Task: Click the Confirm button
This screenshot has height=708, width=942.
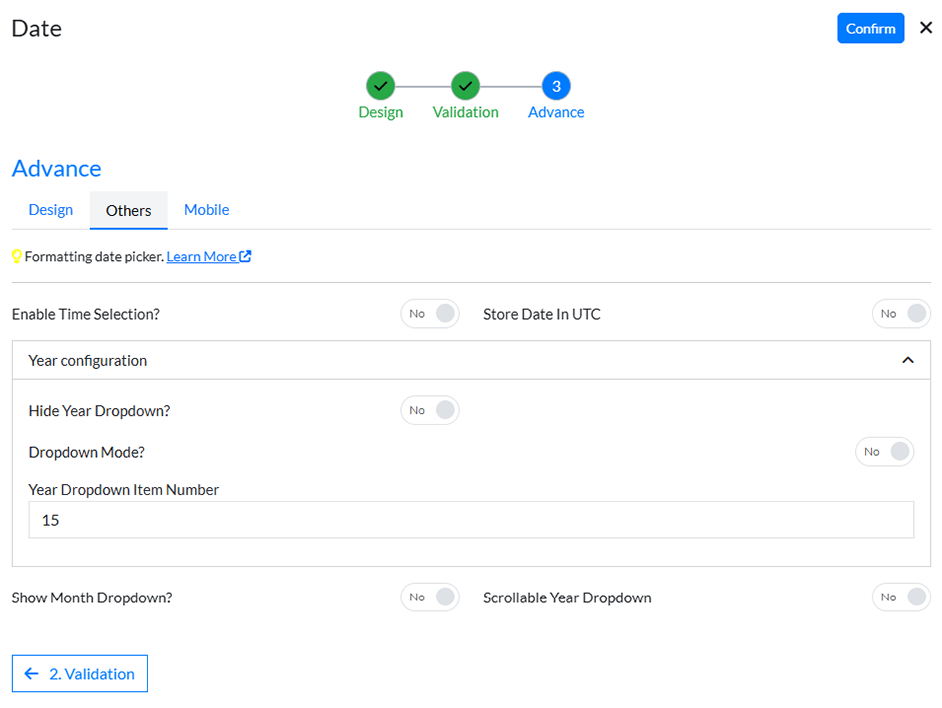Action: 870,28
